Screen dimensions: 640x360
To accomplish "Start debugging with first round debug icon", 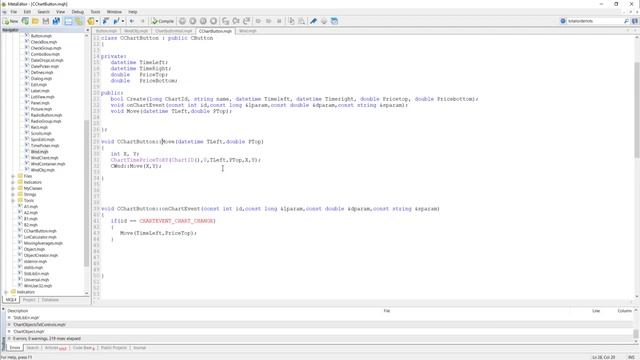I will 182,21.
